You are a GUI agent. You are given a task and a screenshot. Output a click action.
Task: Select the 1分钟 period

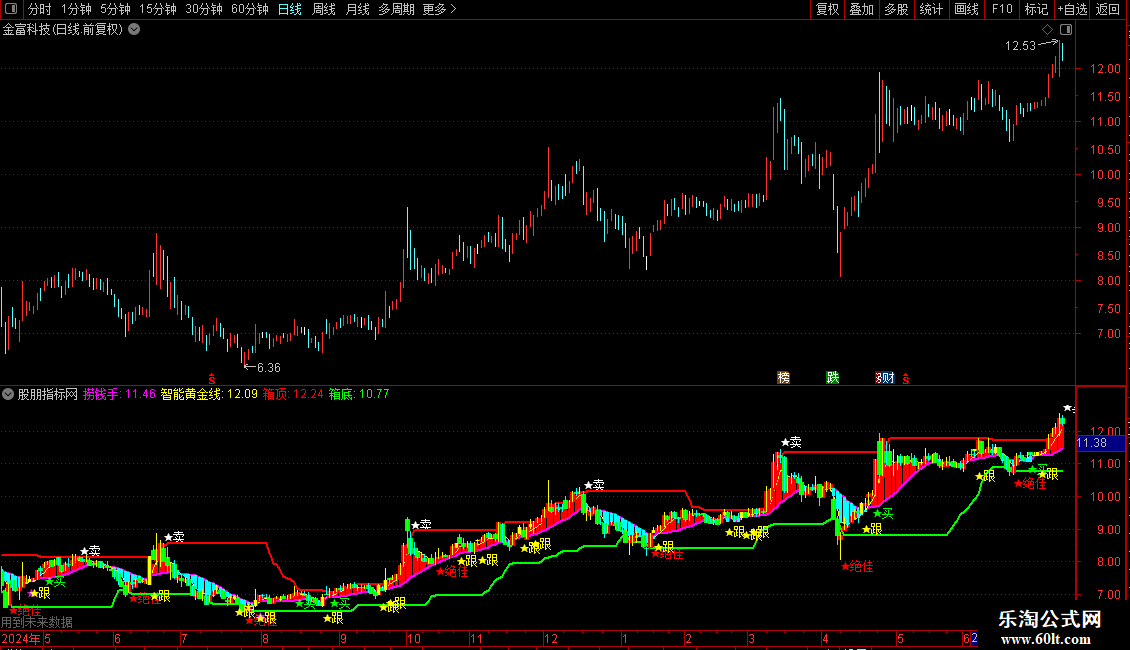point(76,9)
